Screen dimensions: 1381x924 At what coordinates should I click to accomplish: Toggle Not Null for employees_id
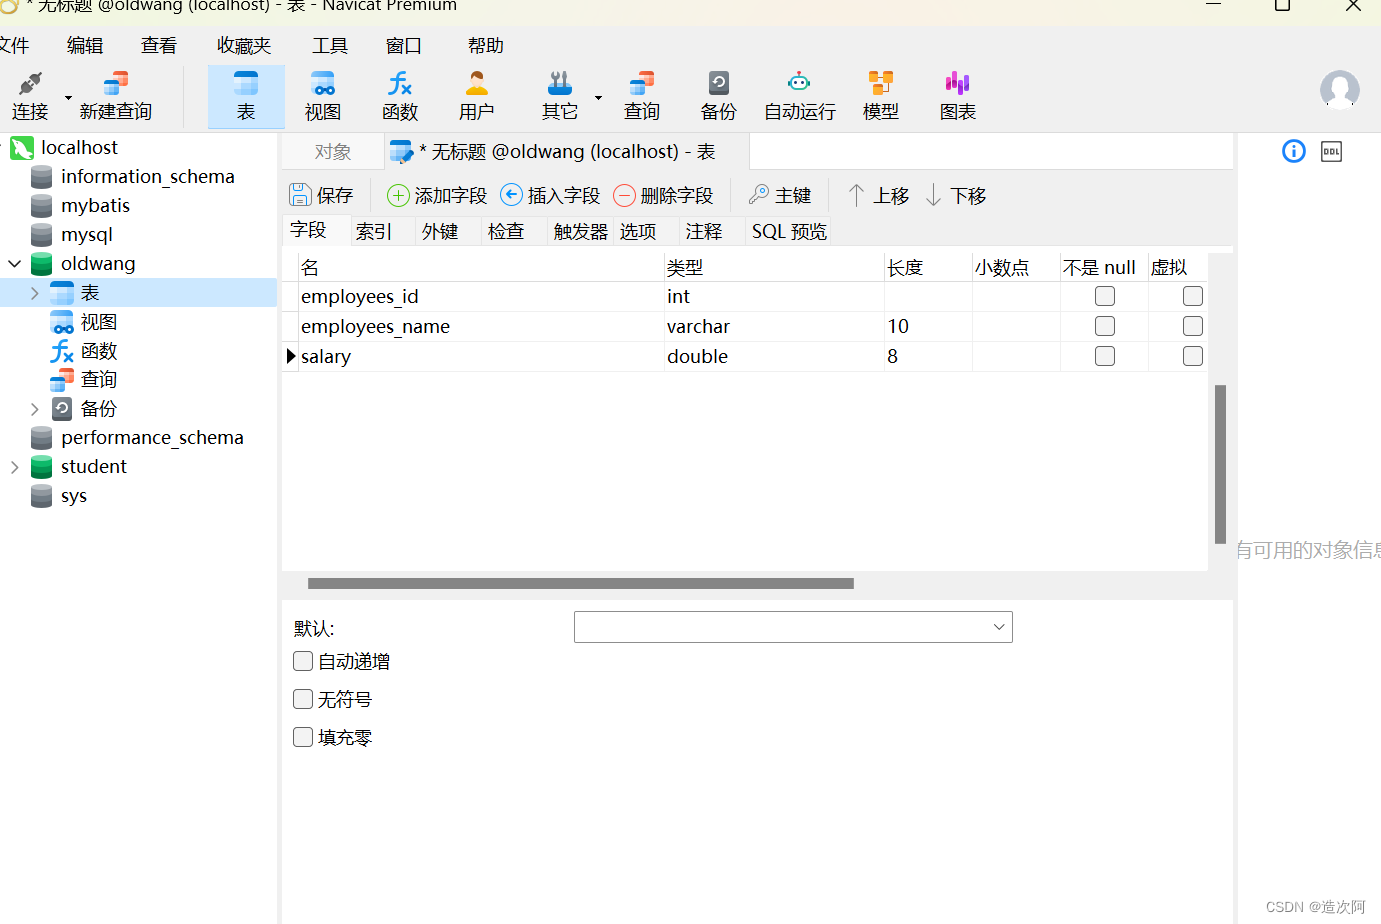pos(1105,296)
